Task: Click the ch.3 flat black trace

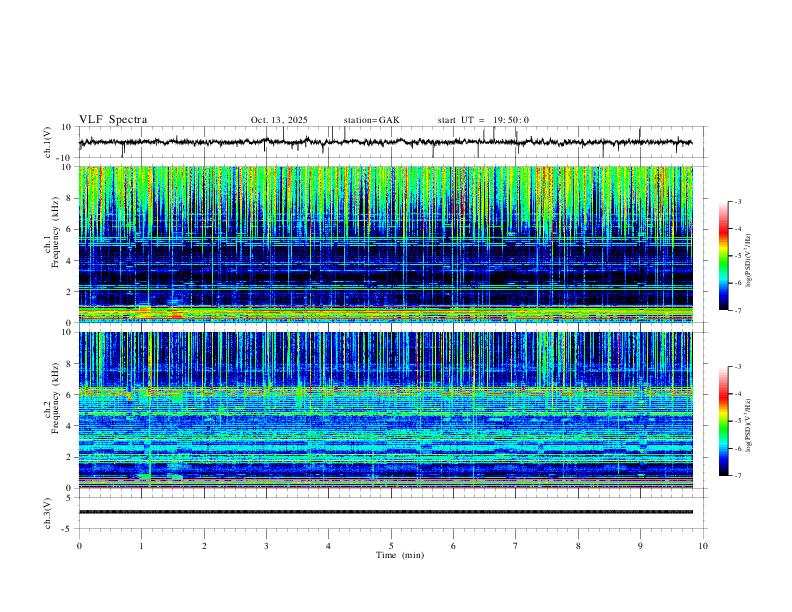Action: 385,512
